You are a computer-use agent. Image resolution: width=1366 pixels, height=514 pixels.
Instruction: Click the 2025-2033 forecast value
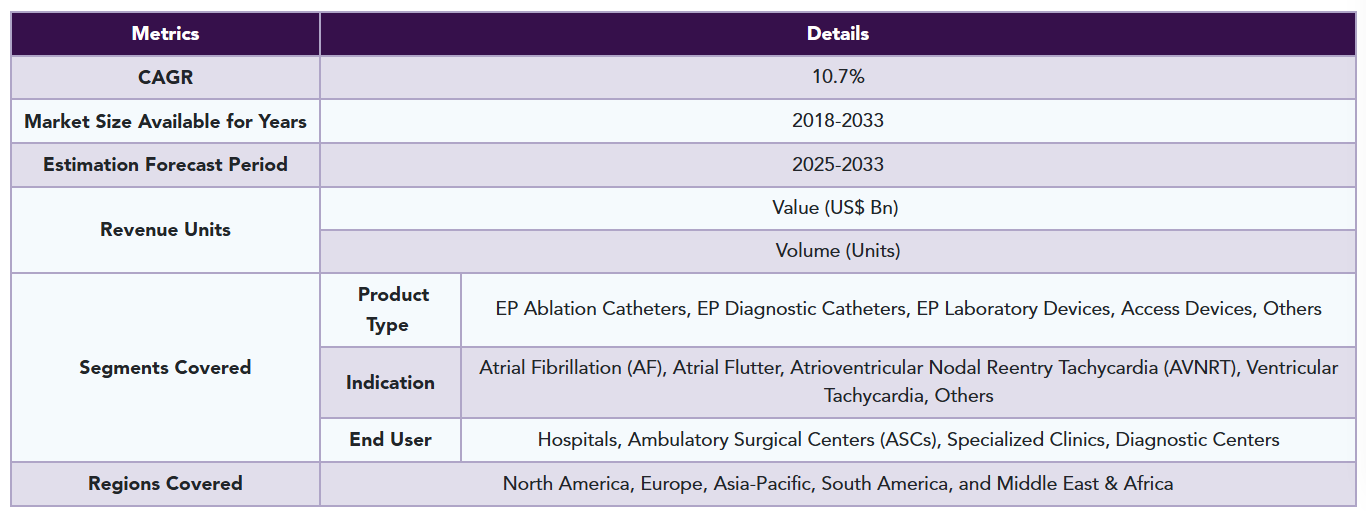click(x=838, y=165)
